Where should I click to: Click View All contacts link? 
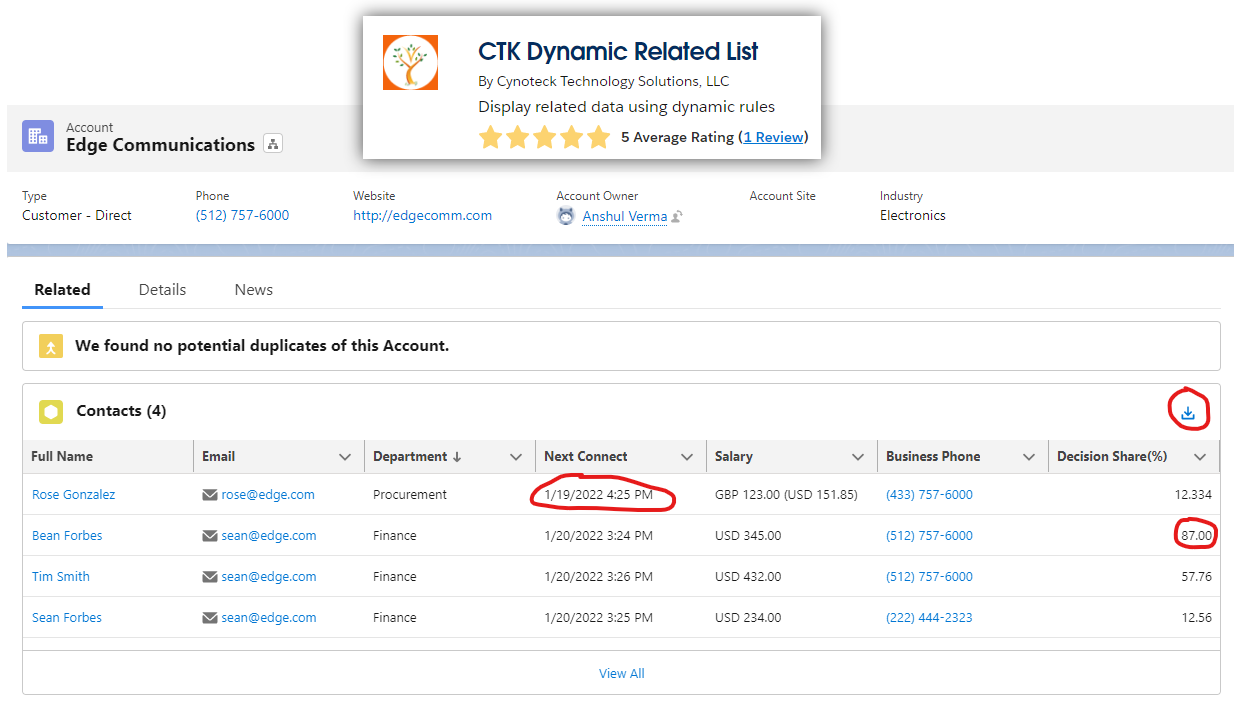[621, 674]
